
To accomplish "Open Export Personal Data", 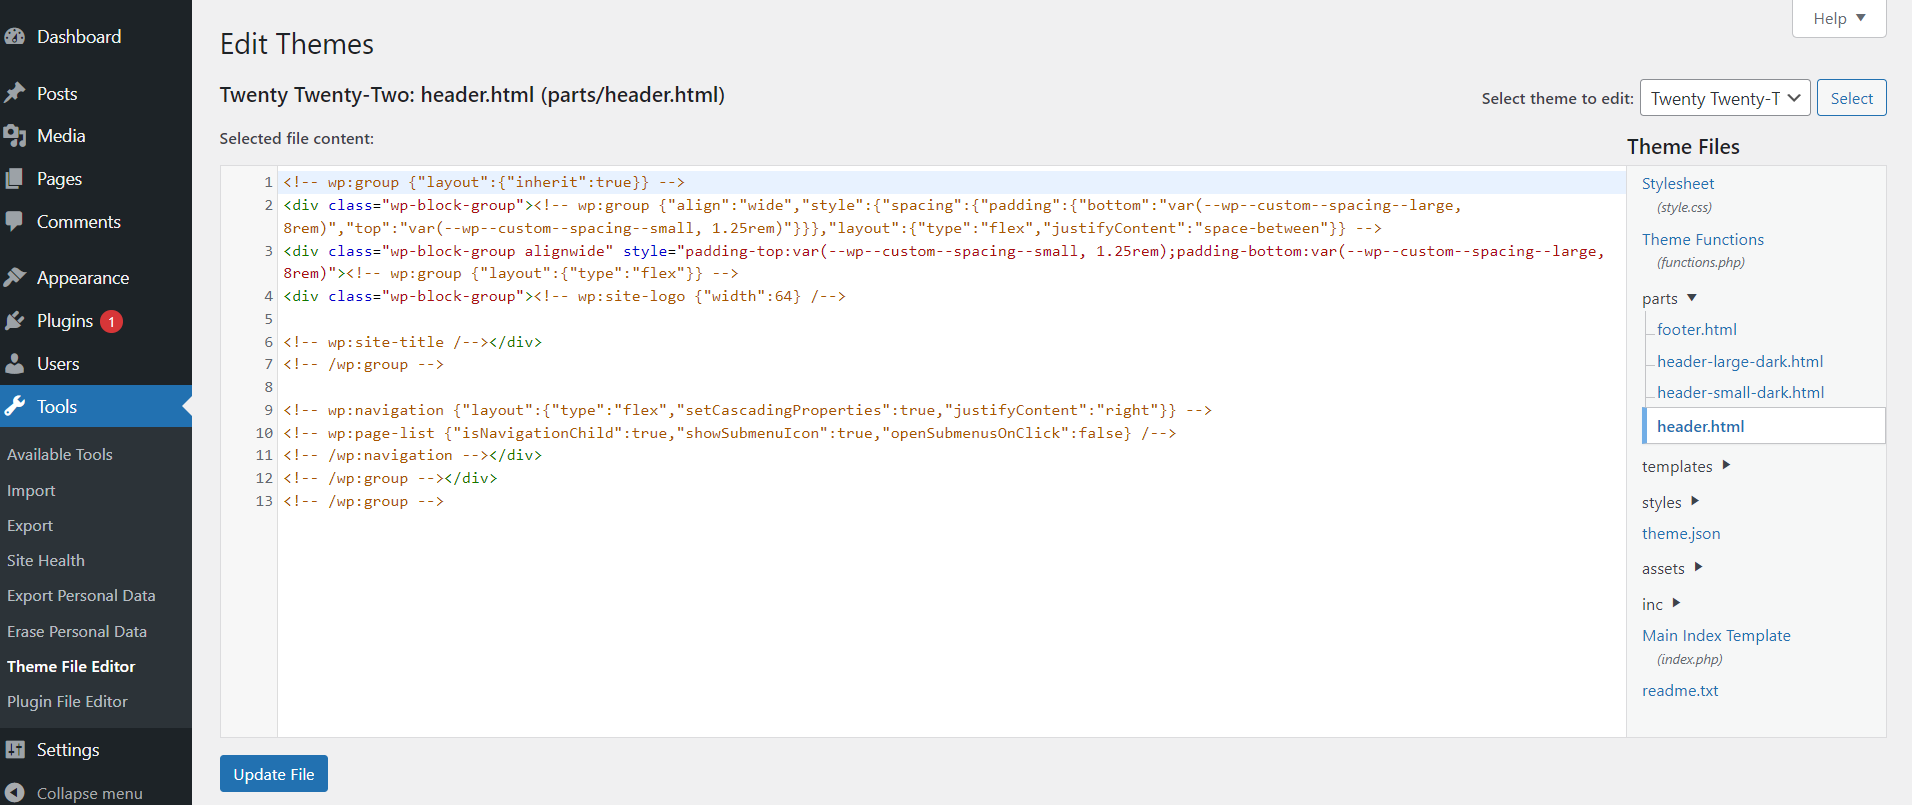I will tap(81, 595).
